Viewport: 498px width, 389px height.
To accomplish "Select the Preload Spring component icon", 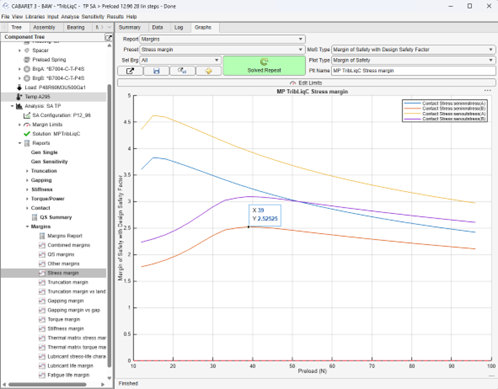I will coord(27,60).
